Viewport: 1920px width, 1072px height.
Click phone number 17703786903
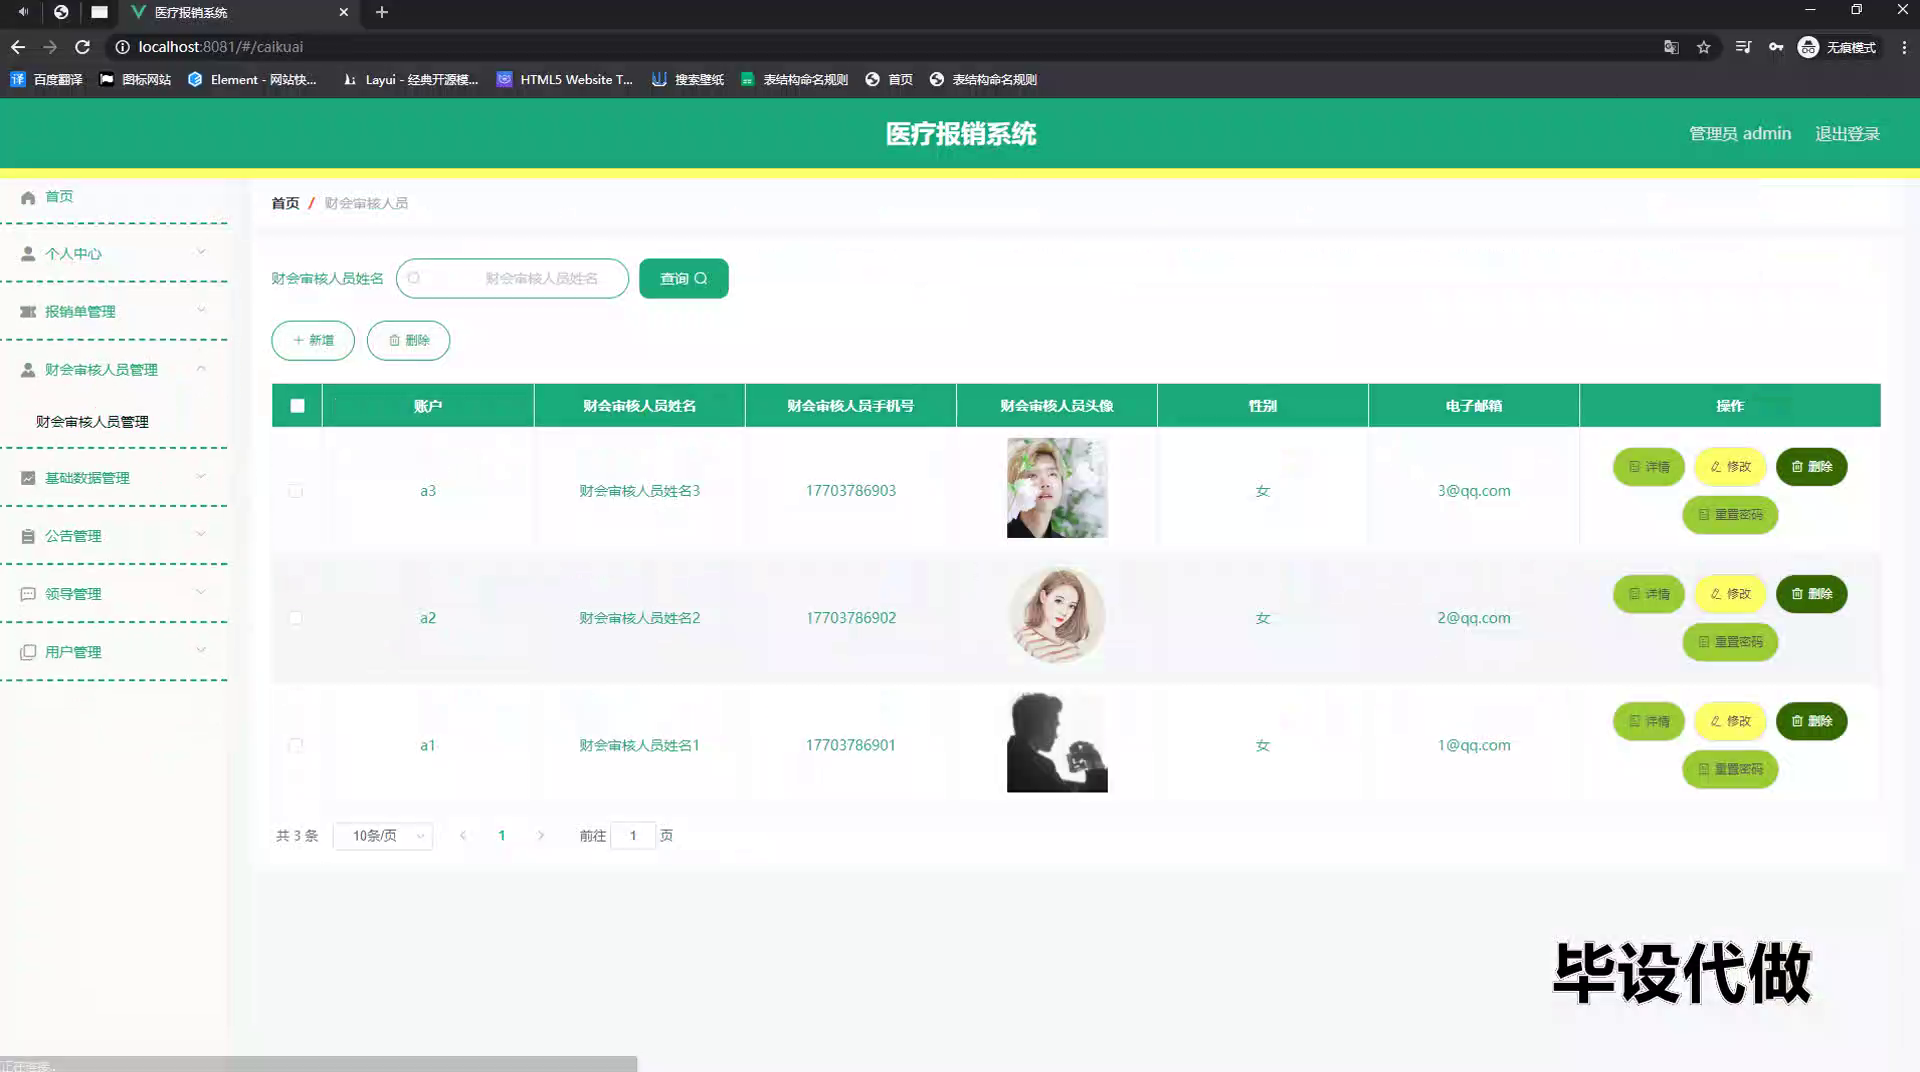pos(851,491)
